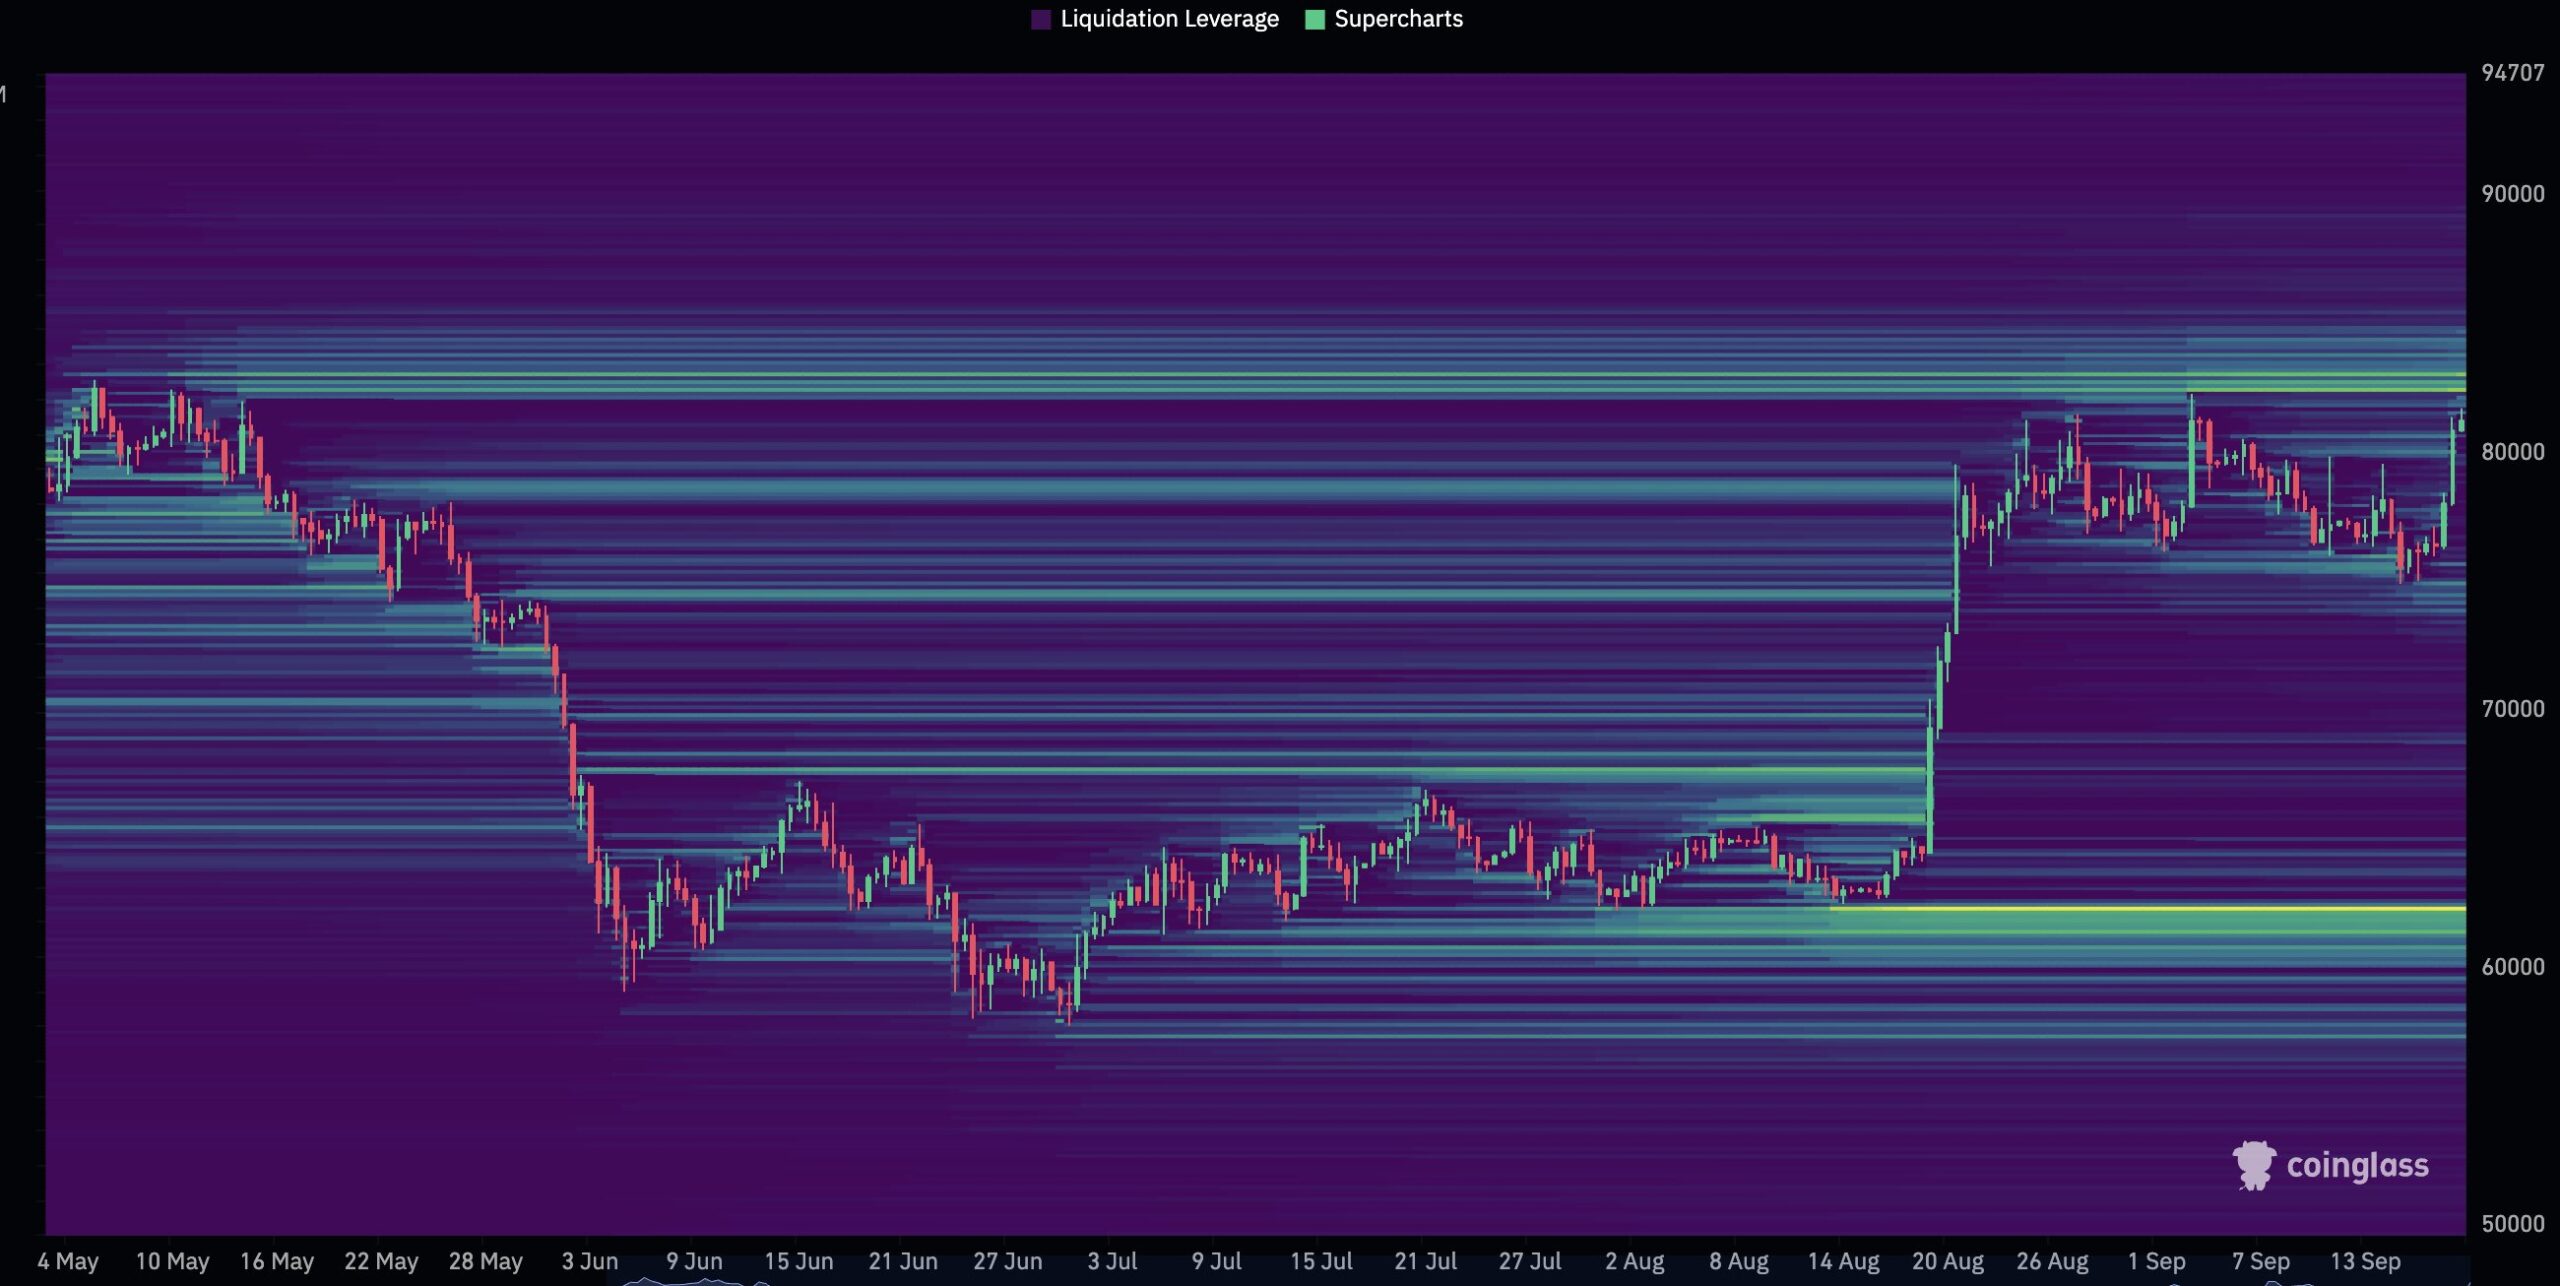Click the 4 May date label
Screen dimensions: 2560x1286
68,1261
